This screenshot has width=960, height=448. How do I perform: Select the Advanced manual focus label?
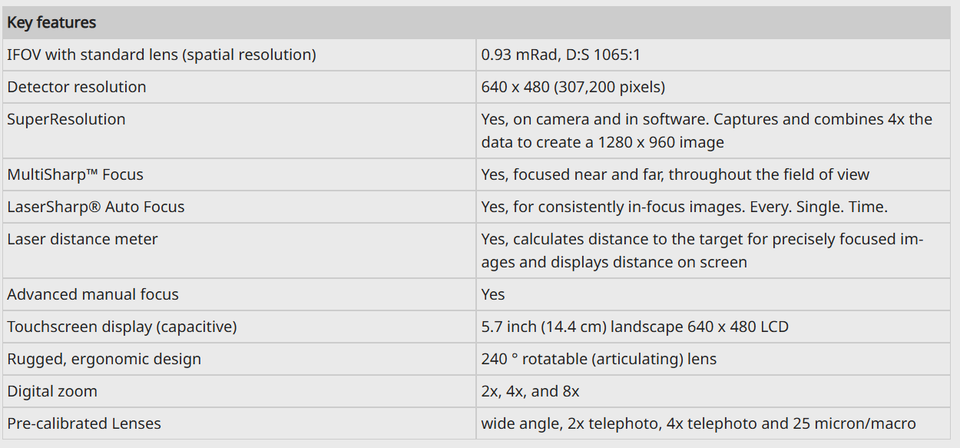(x=93, y=294)
